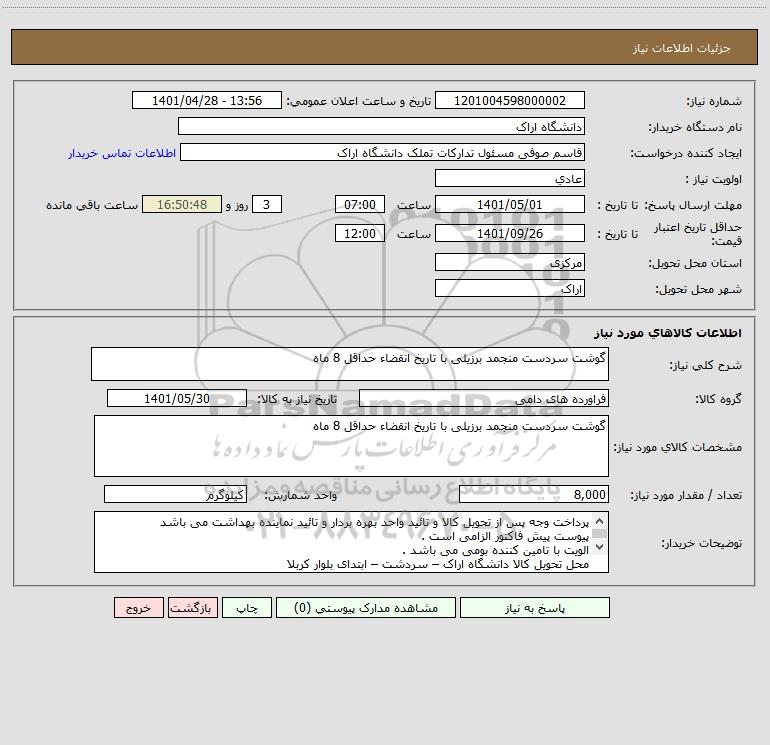This screenshot has width=770, height=745.
Task: Click the buyer name field دانشگاه اراک
Action: 381,126
